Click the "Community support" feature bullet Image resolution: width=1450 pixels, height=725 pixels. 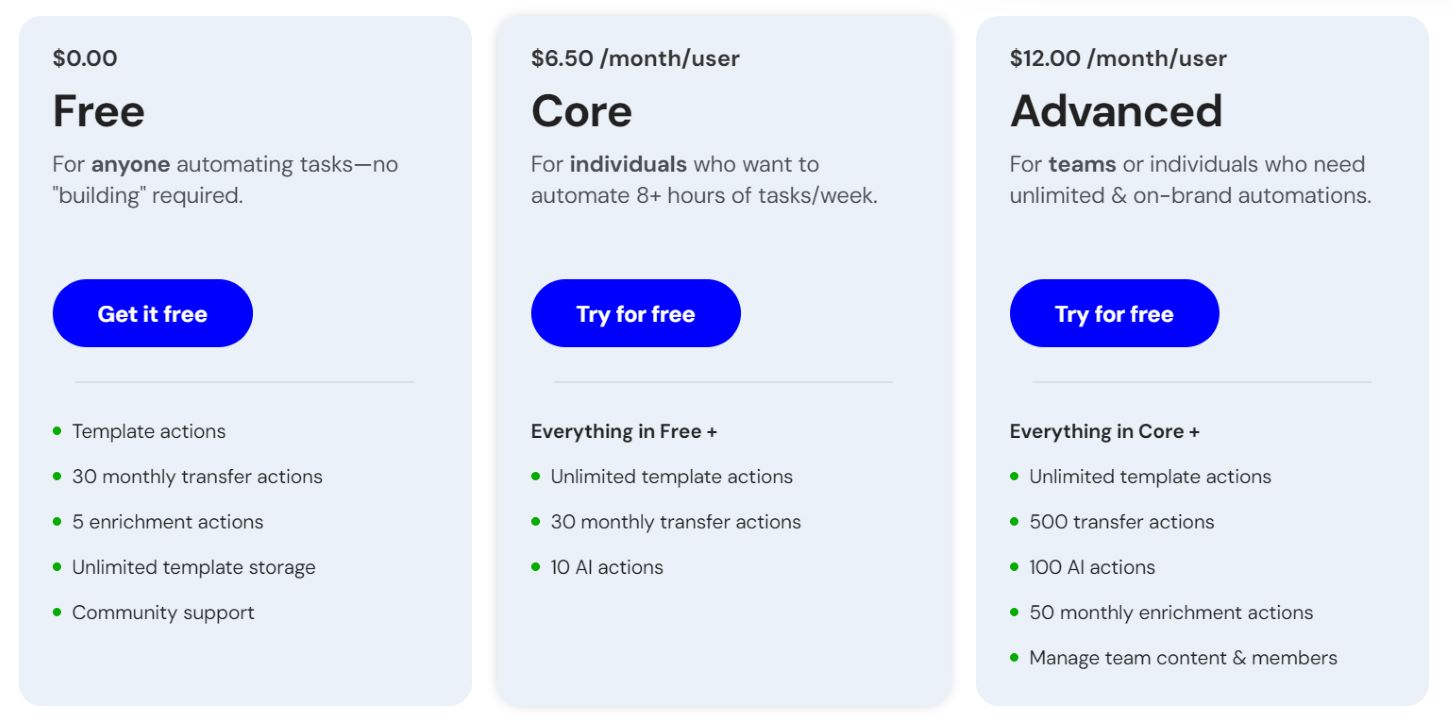[x=164, y=611]
